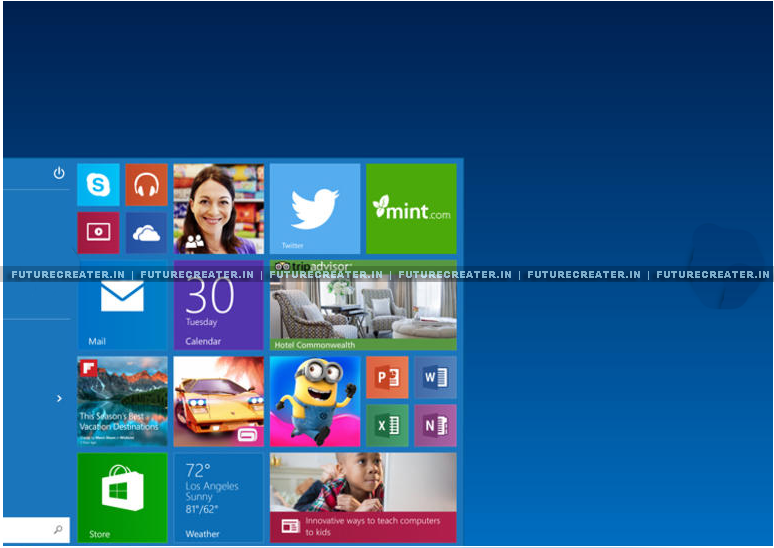This screenshot has height=548, width=774.
Task: Open the OneDrive cloud tile
Action: click(x=146, y=233)
